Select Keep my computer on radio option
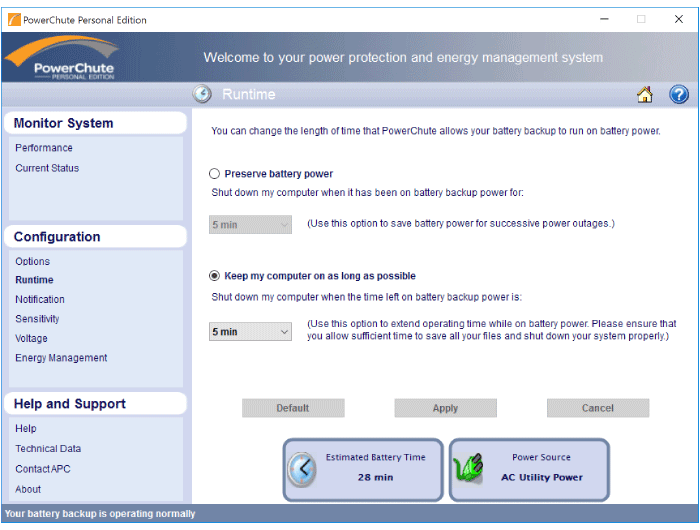 click(x=215, y=276)
